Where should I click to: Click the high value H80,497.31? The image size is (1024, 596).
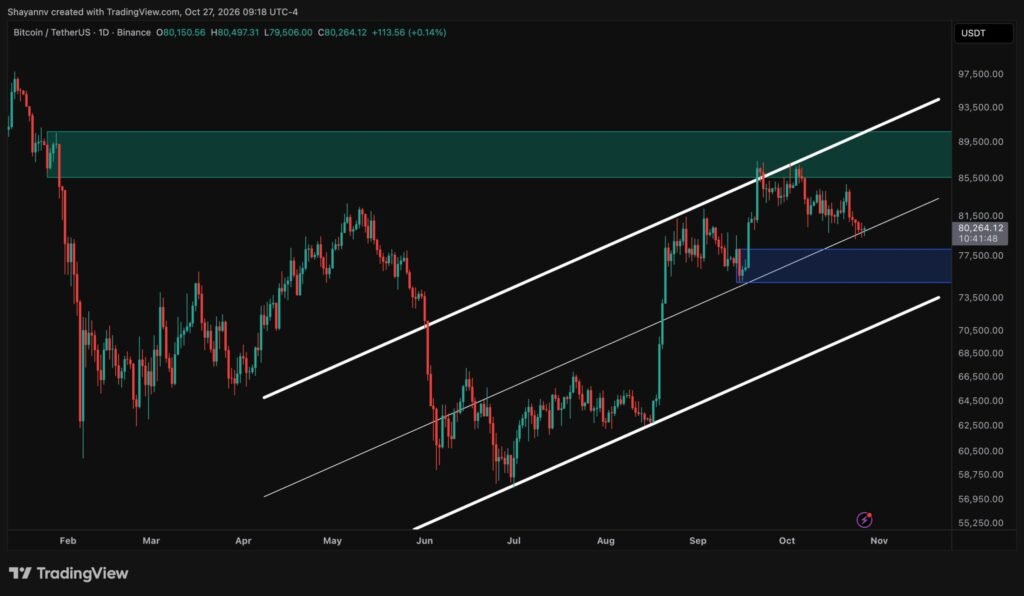click(x=234, y=32)
